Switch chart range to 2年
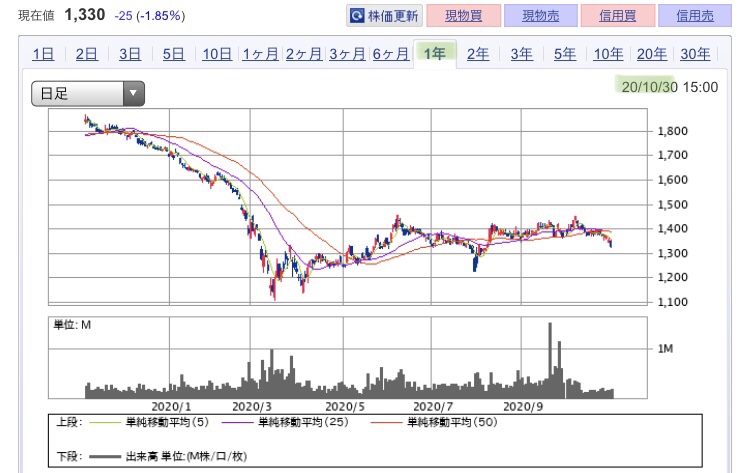Image resolution: width=739 pixels, height=473 pixels. pos(478,54)
